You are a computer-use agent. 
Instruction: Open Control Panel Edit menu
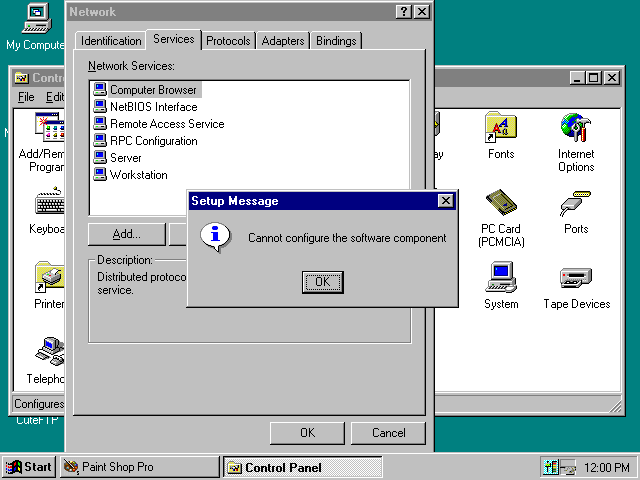(x=54, y=97)
